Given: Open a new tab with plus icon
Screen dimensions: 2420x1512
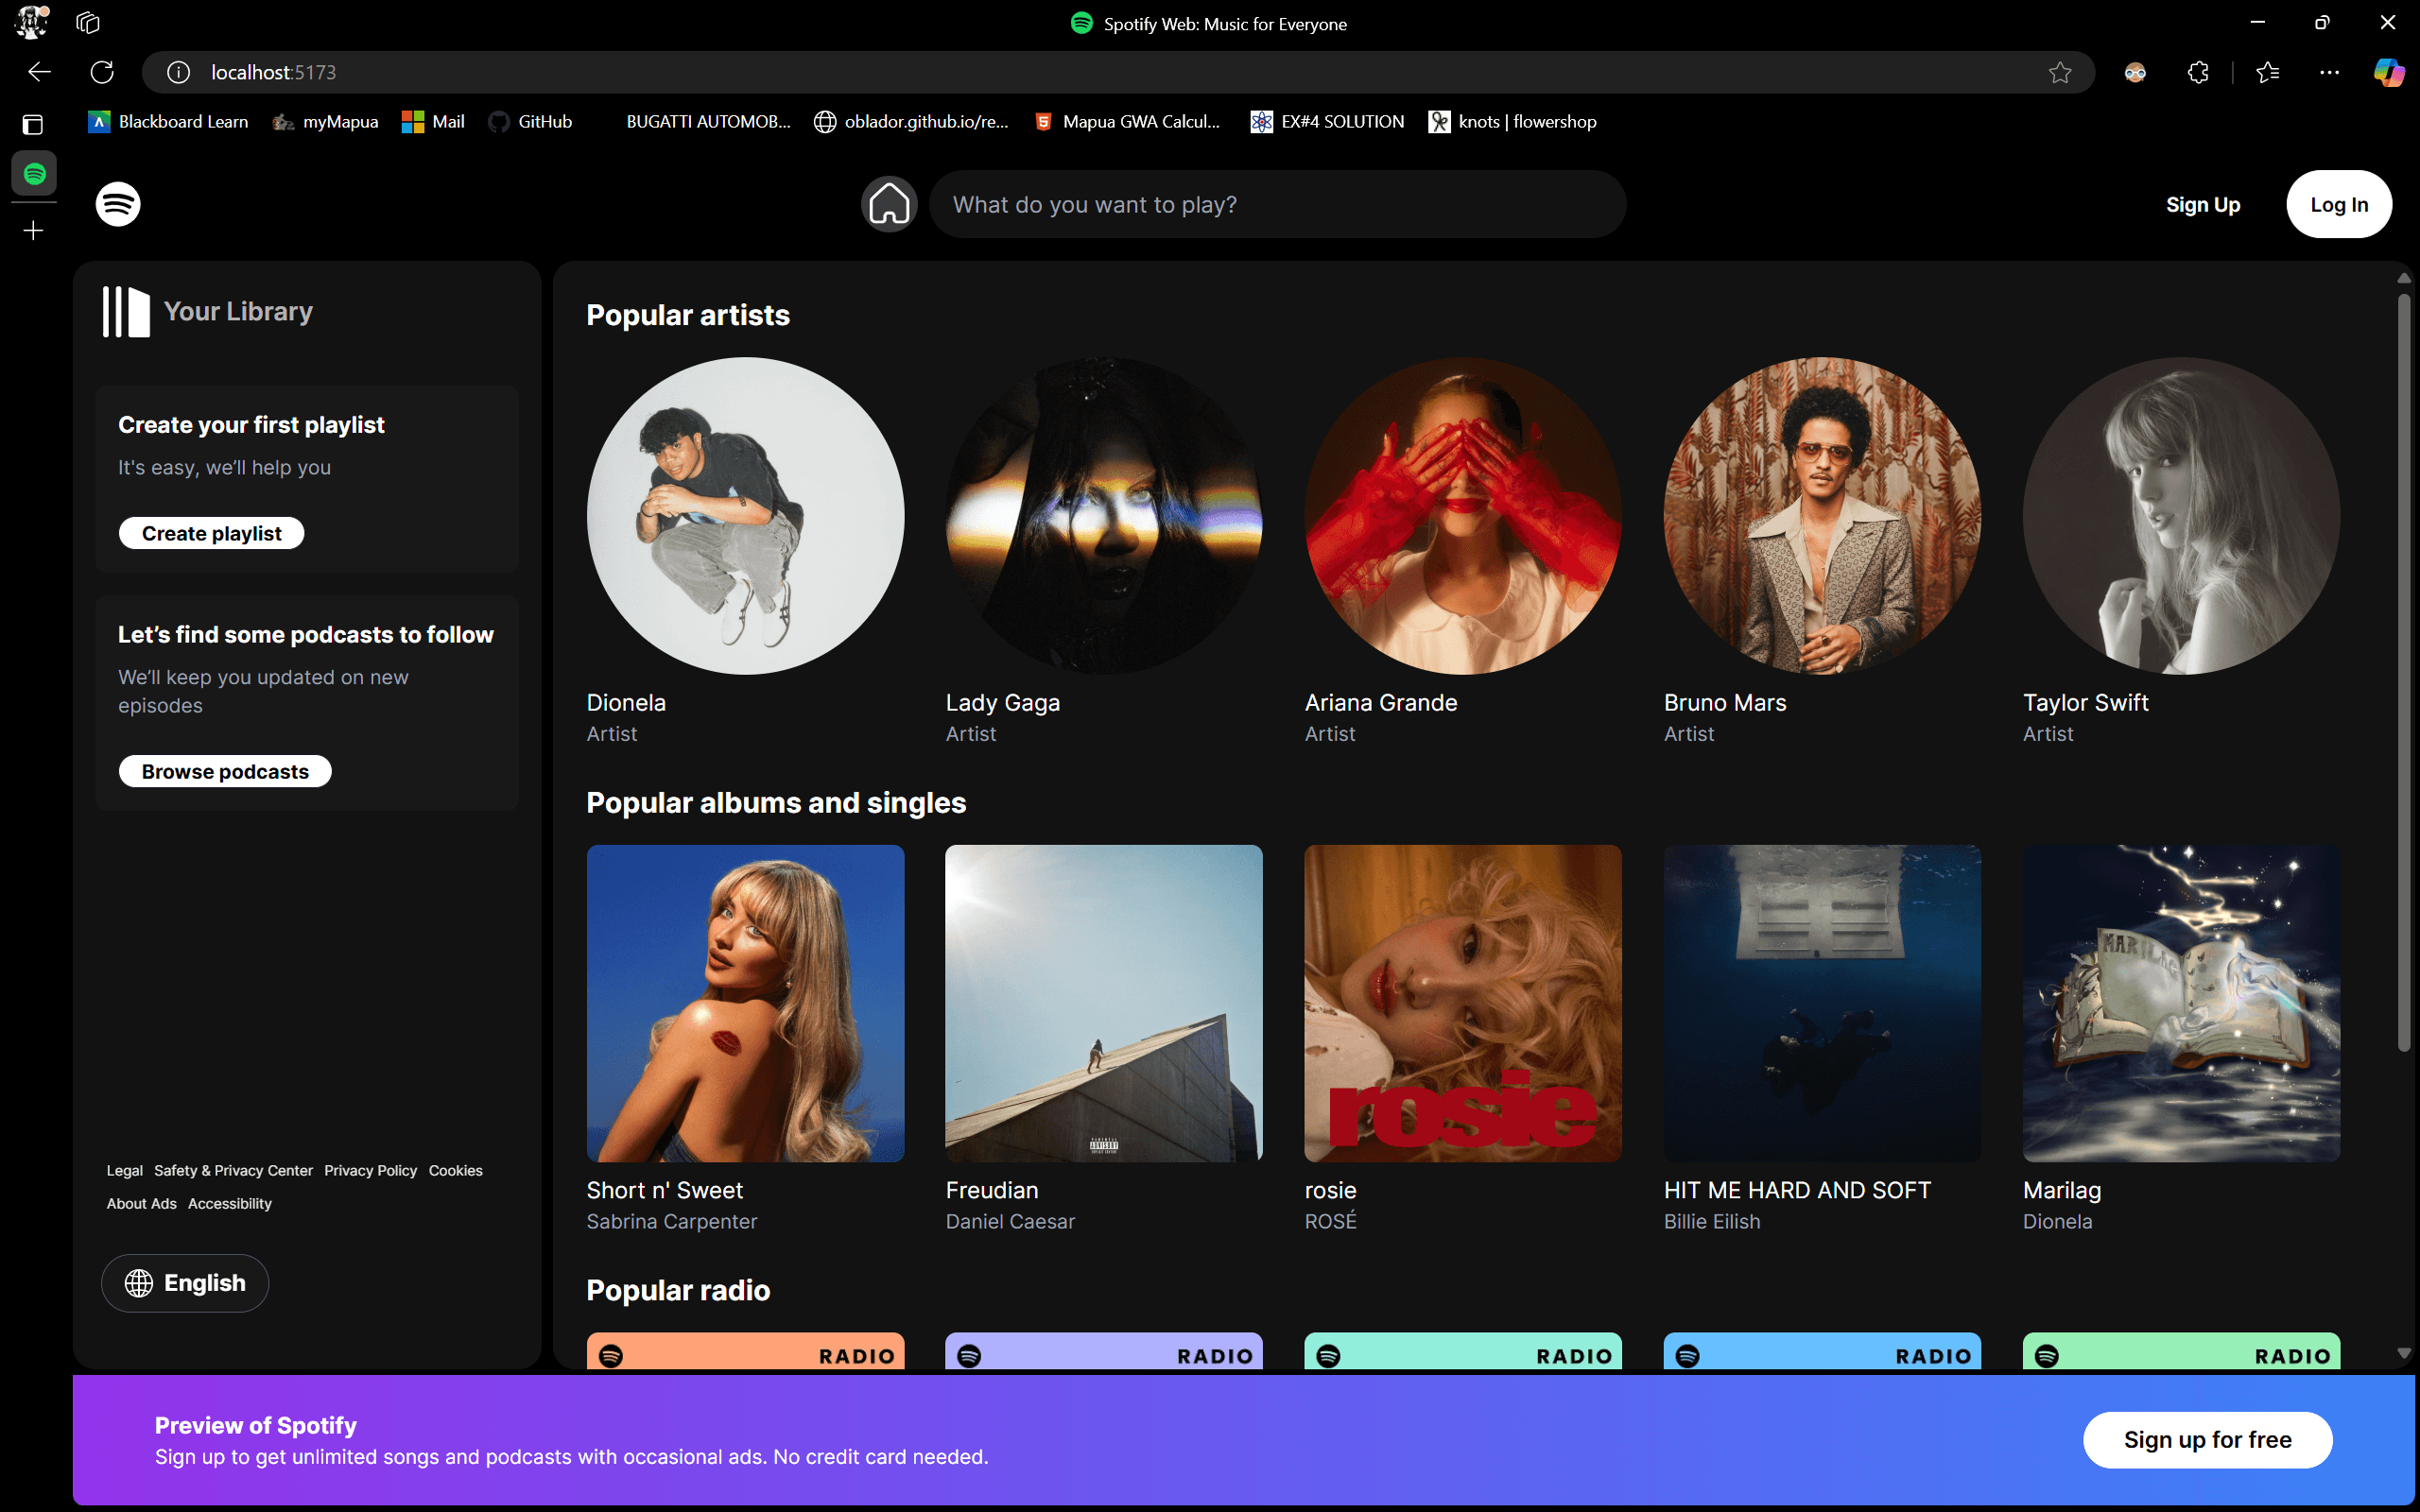Looking at the screenshot, I should (33, 231).
